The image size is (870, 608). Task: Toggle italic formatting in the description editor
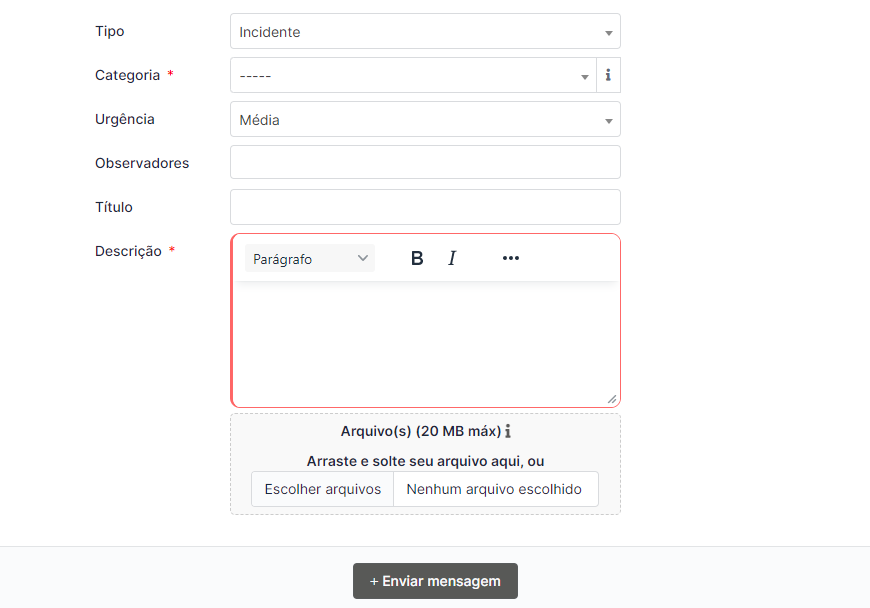[452, 258]
